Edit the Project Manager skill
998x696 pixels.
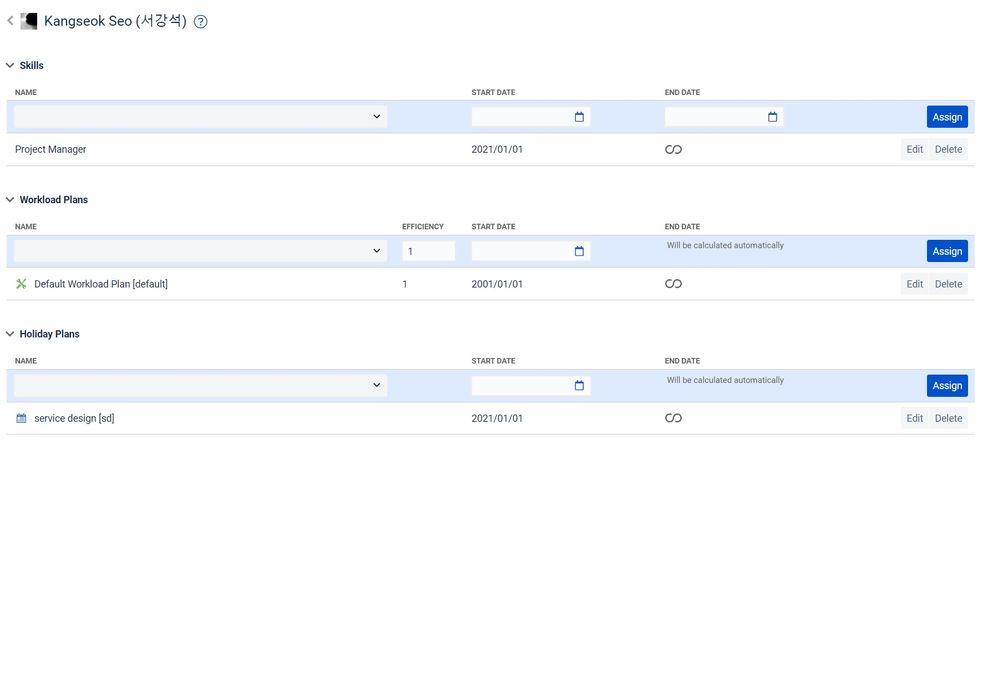click(915, 150)
